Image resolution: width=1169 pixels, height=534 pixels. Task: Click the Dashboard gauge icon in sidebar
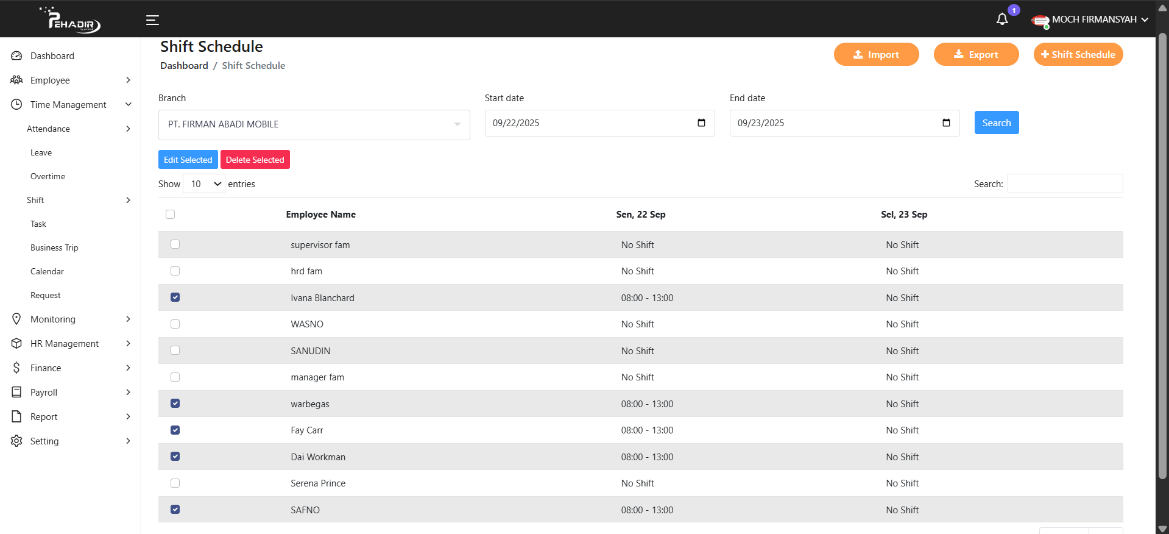(16, 56)
